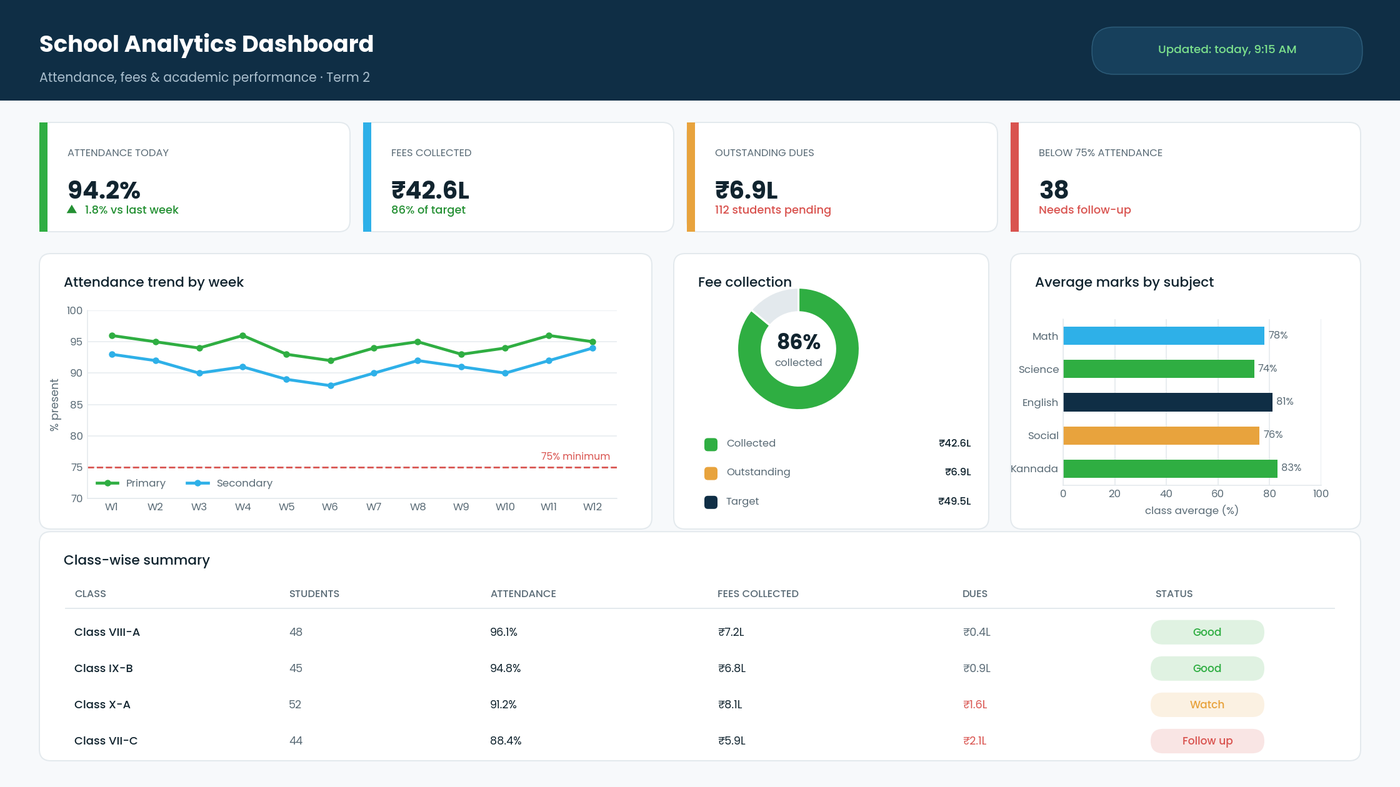Click the Class VIII-A row name

[107, 632]
